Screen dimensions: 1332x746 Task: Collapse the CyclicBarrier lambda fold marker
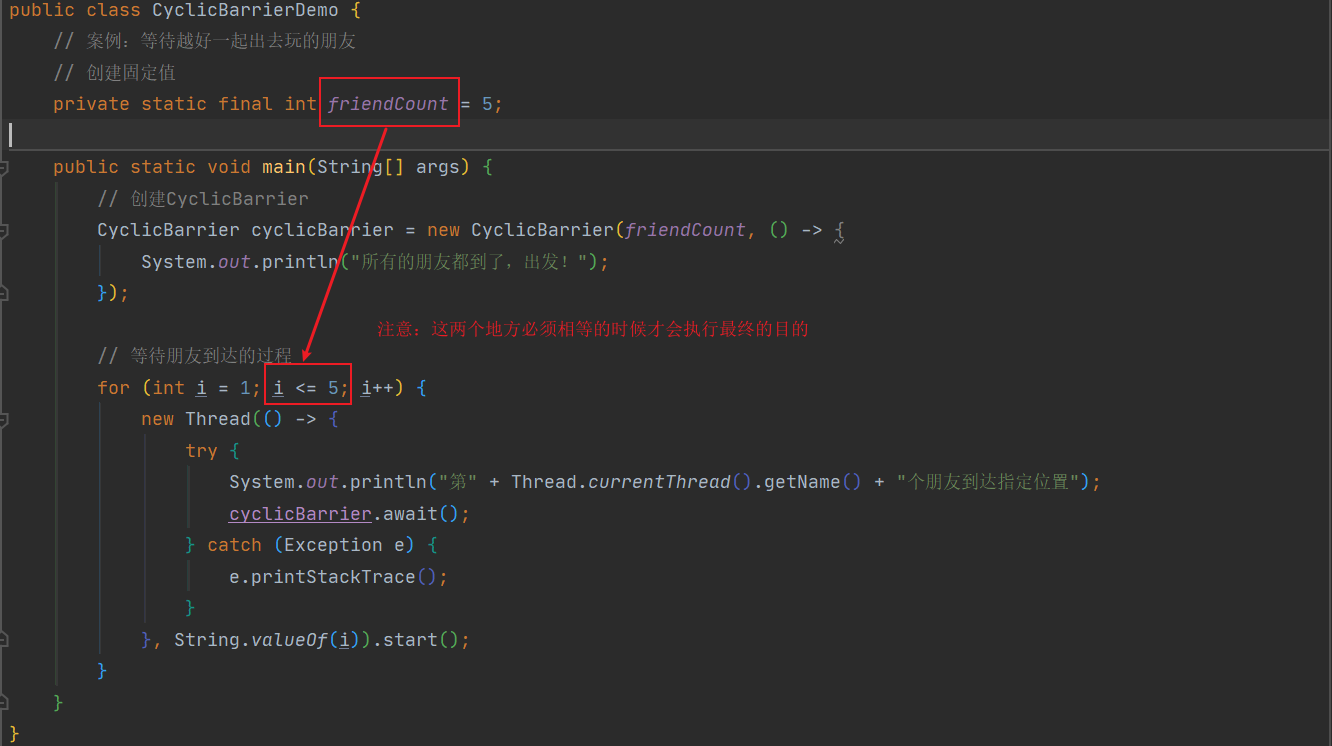pyautogui.click(x=4, y=231)
